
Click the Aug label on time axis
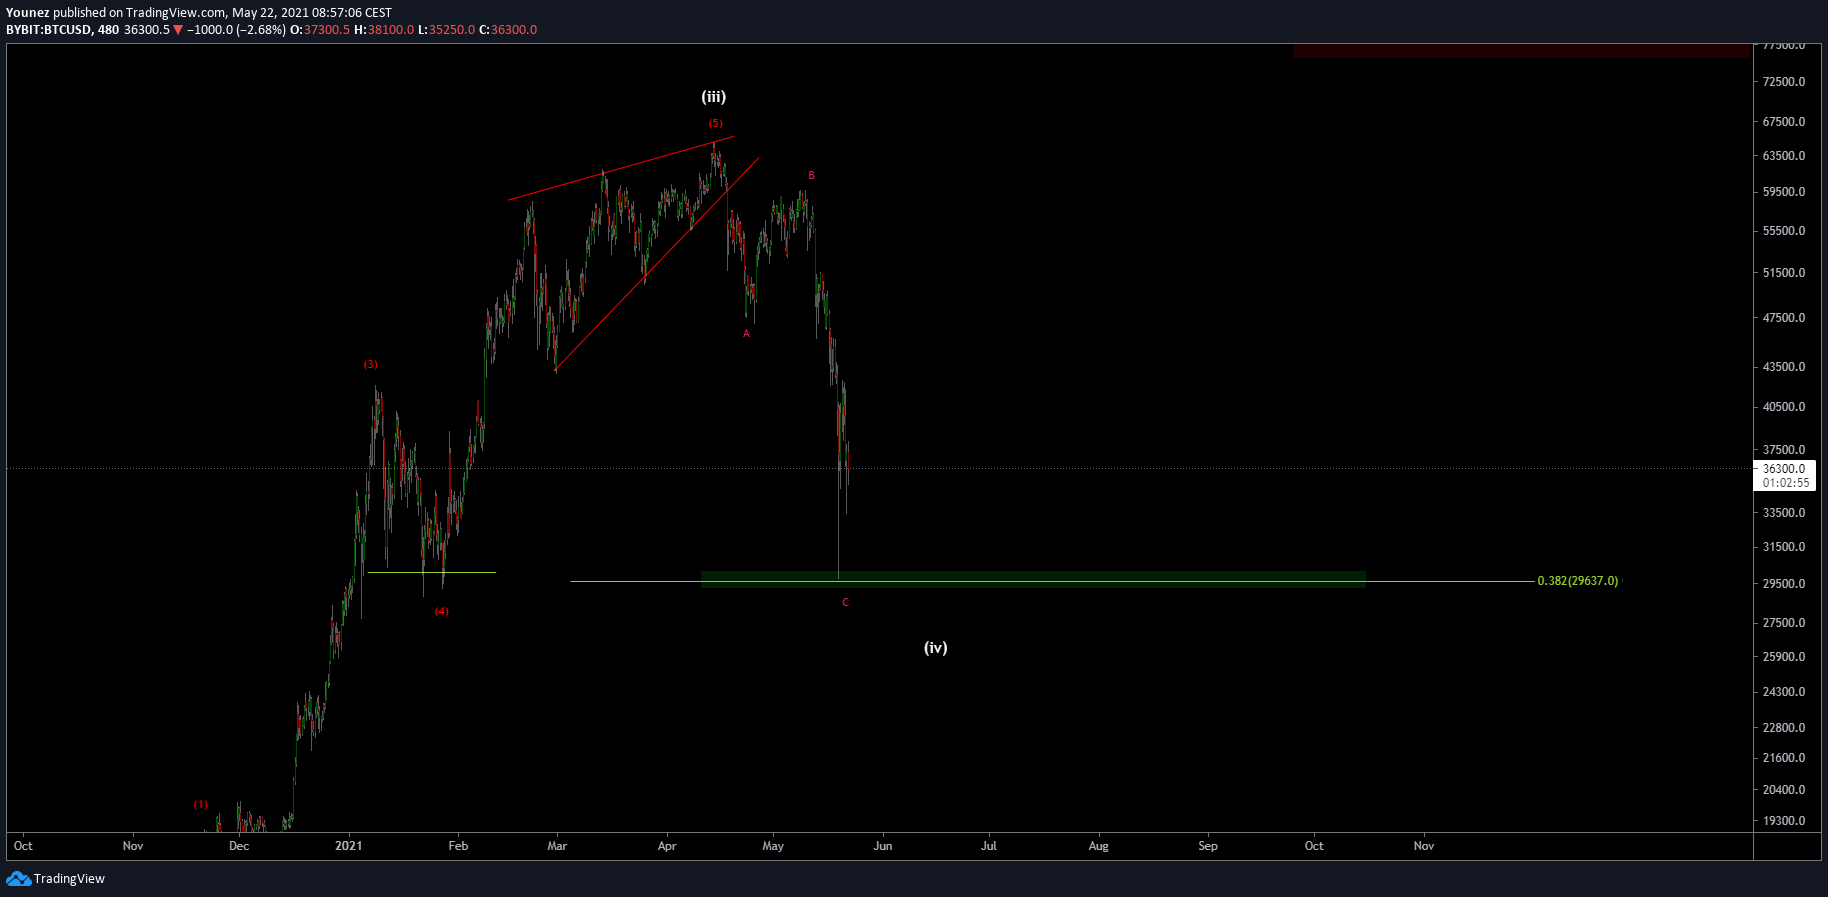pyautogui.click(x=1098, y=846)
